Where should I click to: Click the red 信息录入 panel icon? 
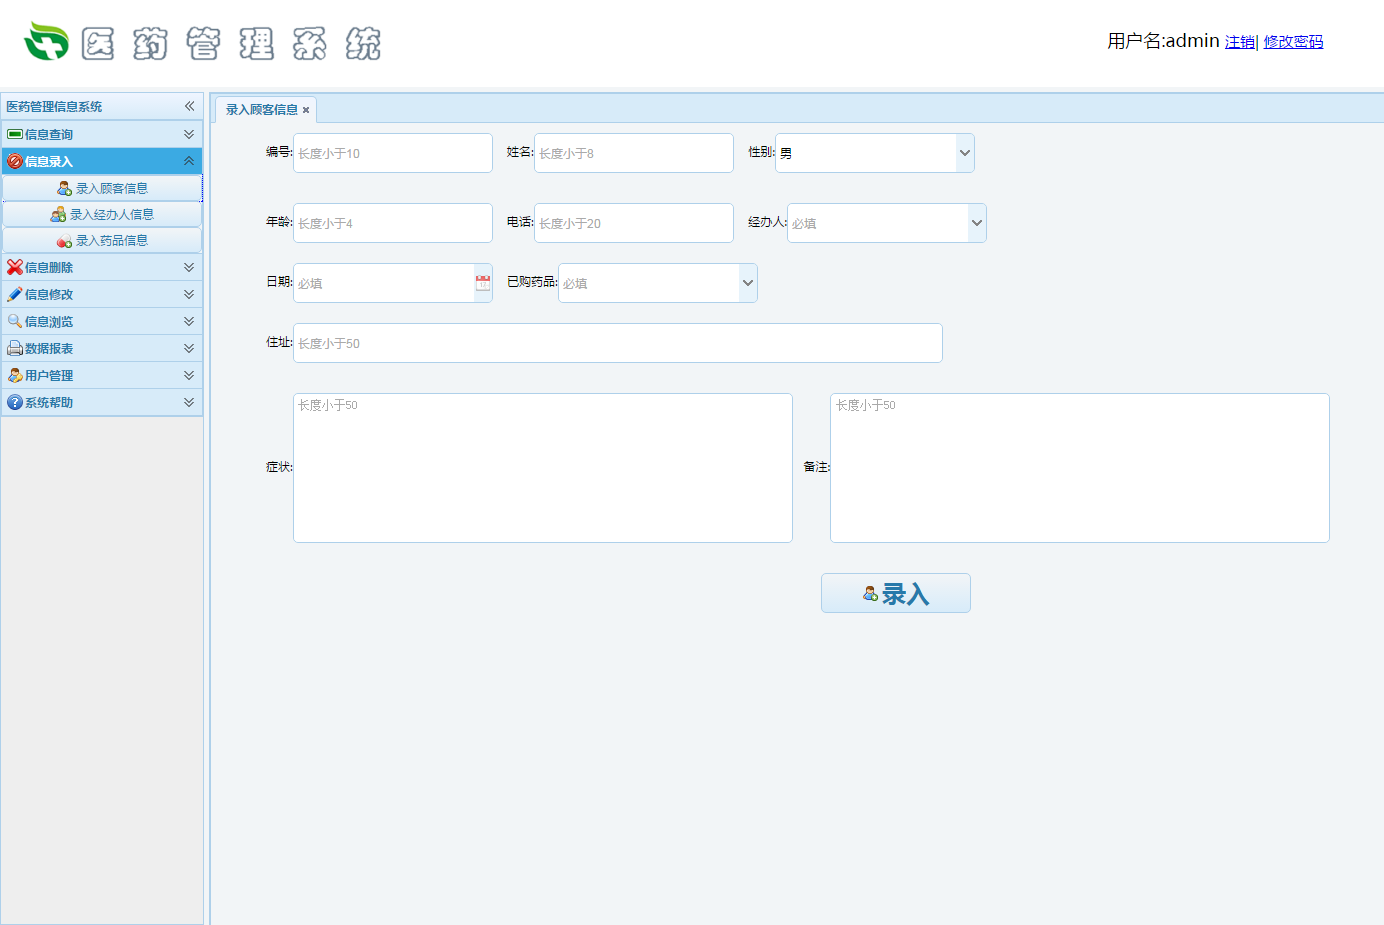click(x=15, y=161)
